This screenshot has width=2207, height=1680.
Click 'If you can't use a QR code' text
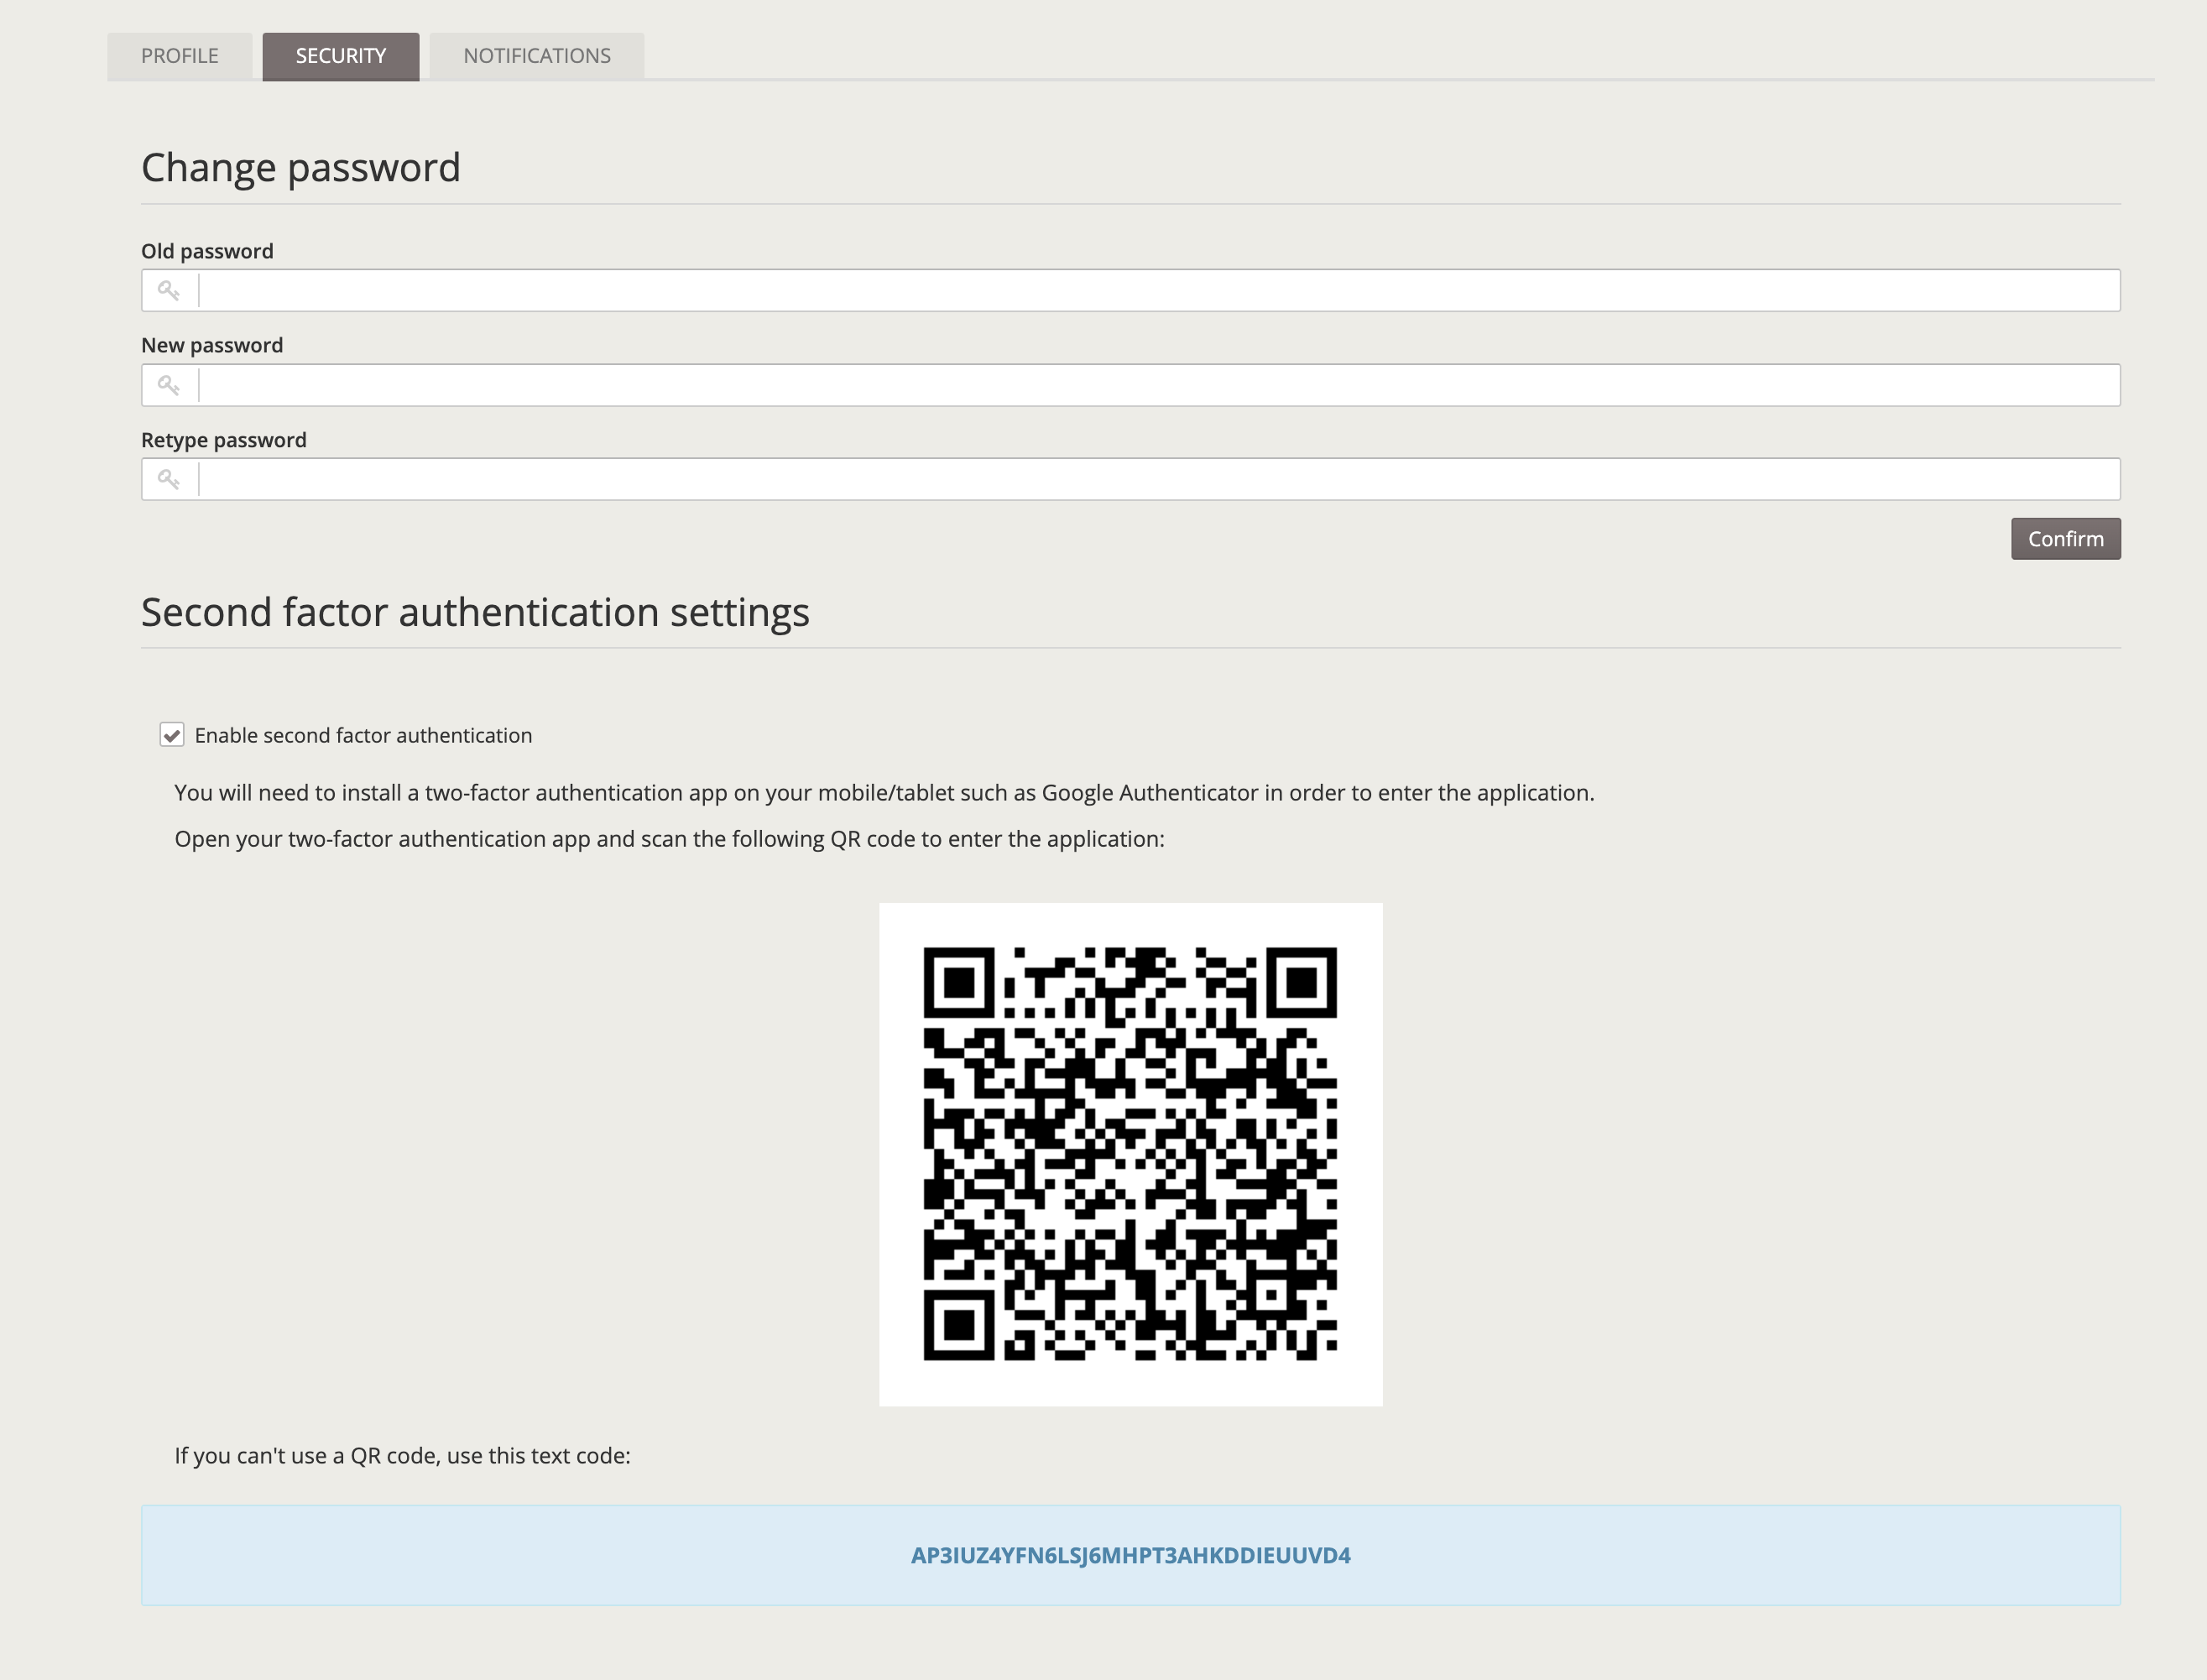402,1456
